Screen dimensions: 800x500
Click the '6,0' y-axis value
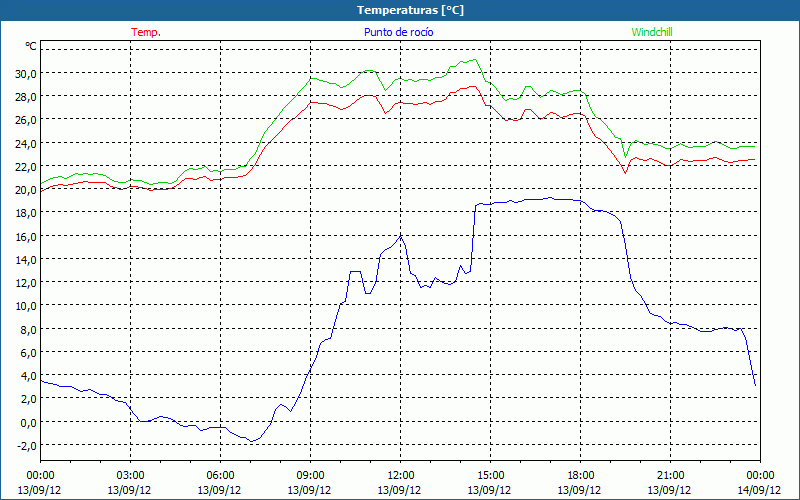click(x=28, y=353)
